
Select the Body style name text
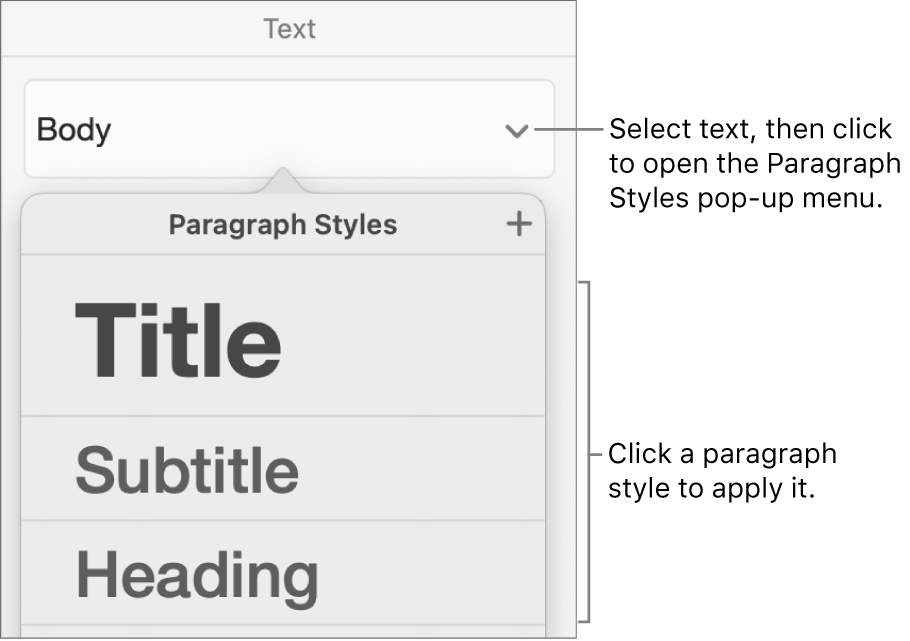tap(72, 129)
